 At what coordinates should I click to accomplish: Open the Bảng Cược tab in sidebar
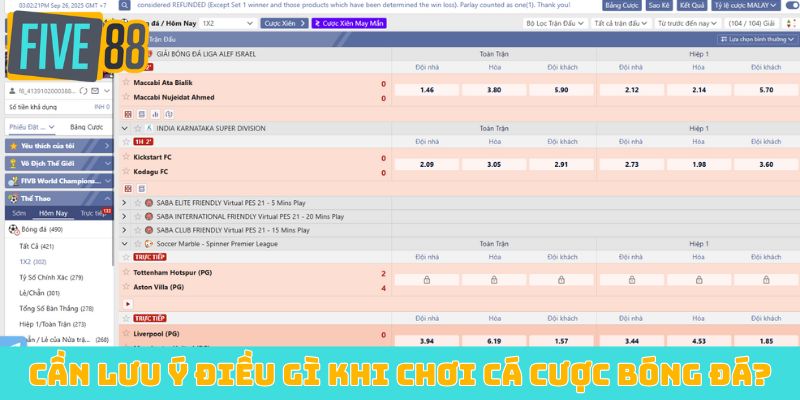(86, 127)
